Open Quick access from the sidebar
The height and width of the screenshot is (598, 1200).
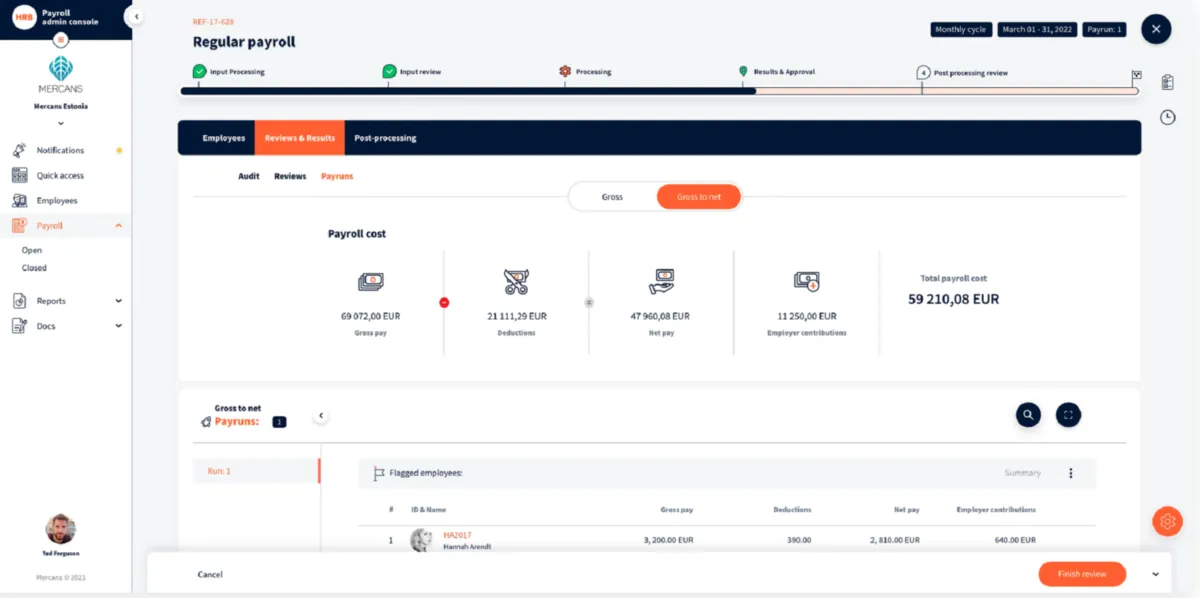pos(60,176)
